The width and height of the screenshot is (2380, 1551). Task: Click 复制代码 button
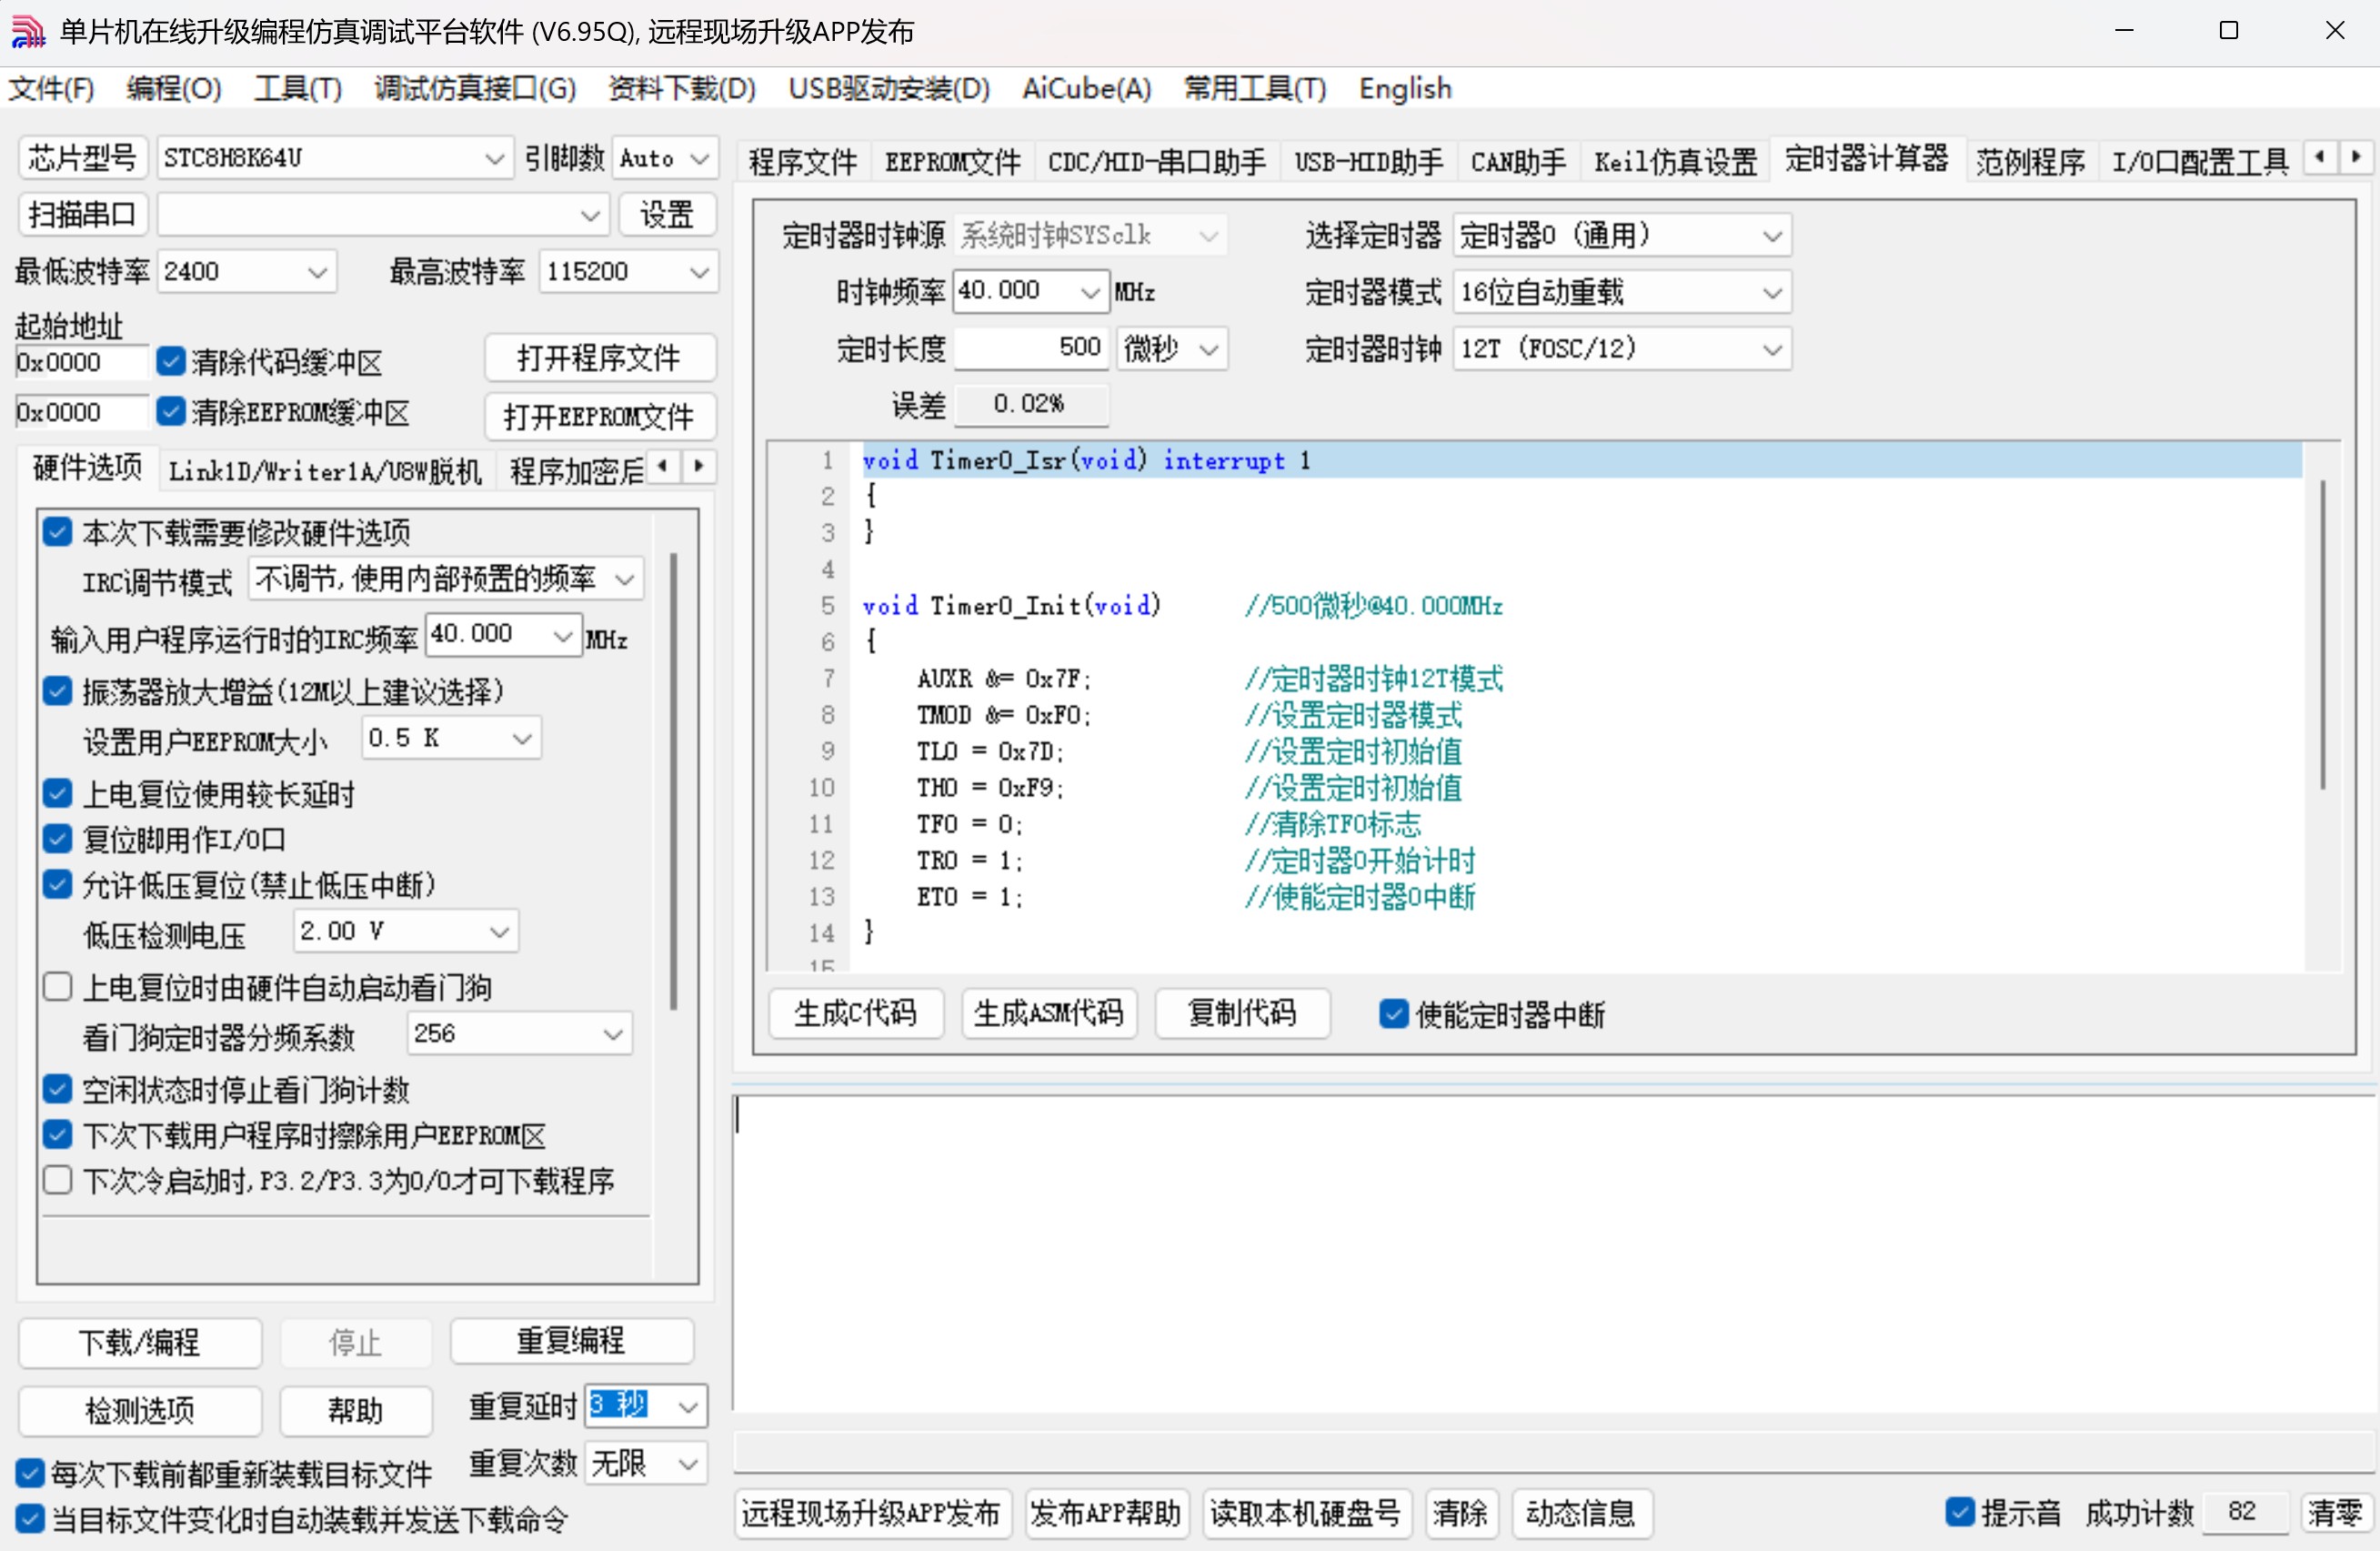click(1241, 1013)
